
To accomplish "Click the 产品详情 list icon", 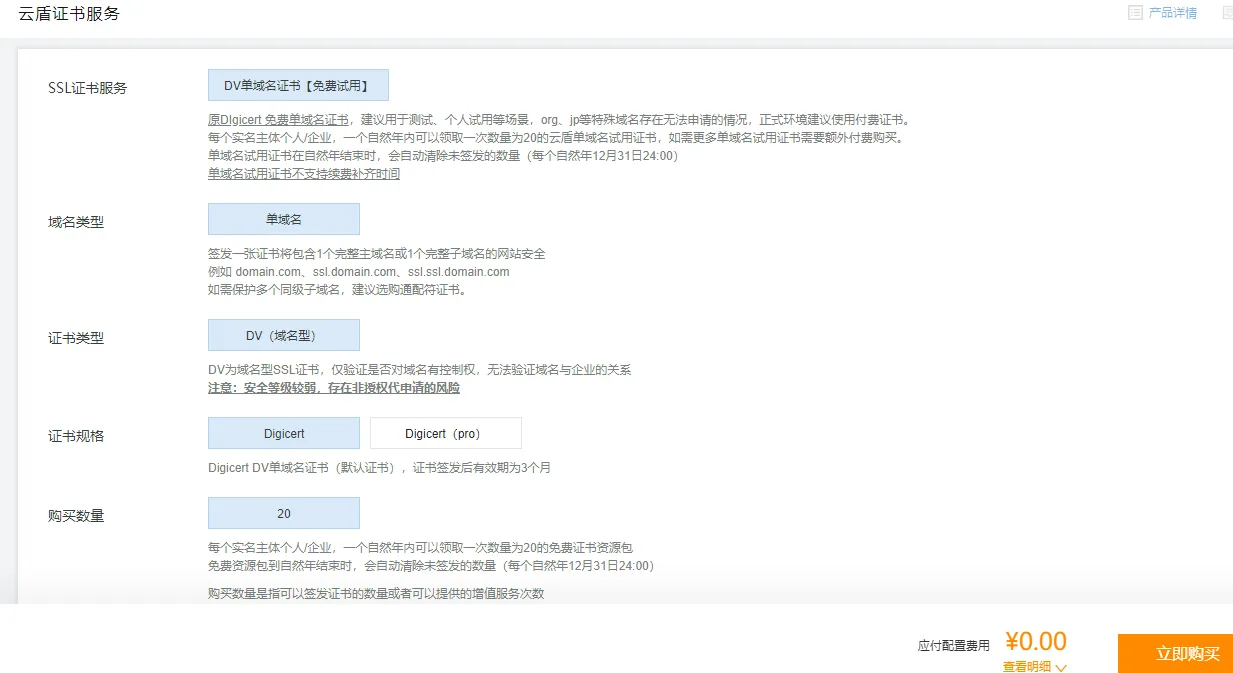I will tap(1136, 12).
